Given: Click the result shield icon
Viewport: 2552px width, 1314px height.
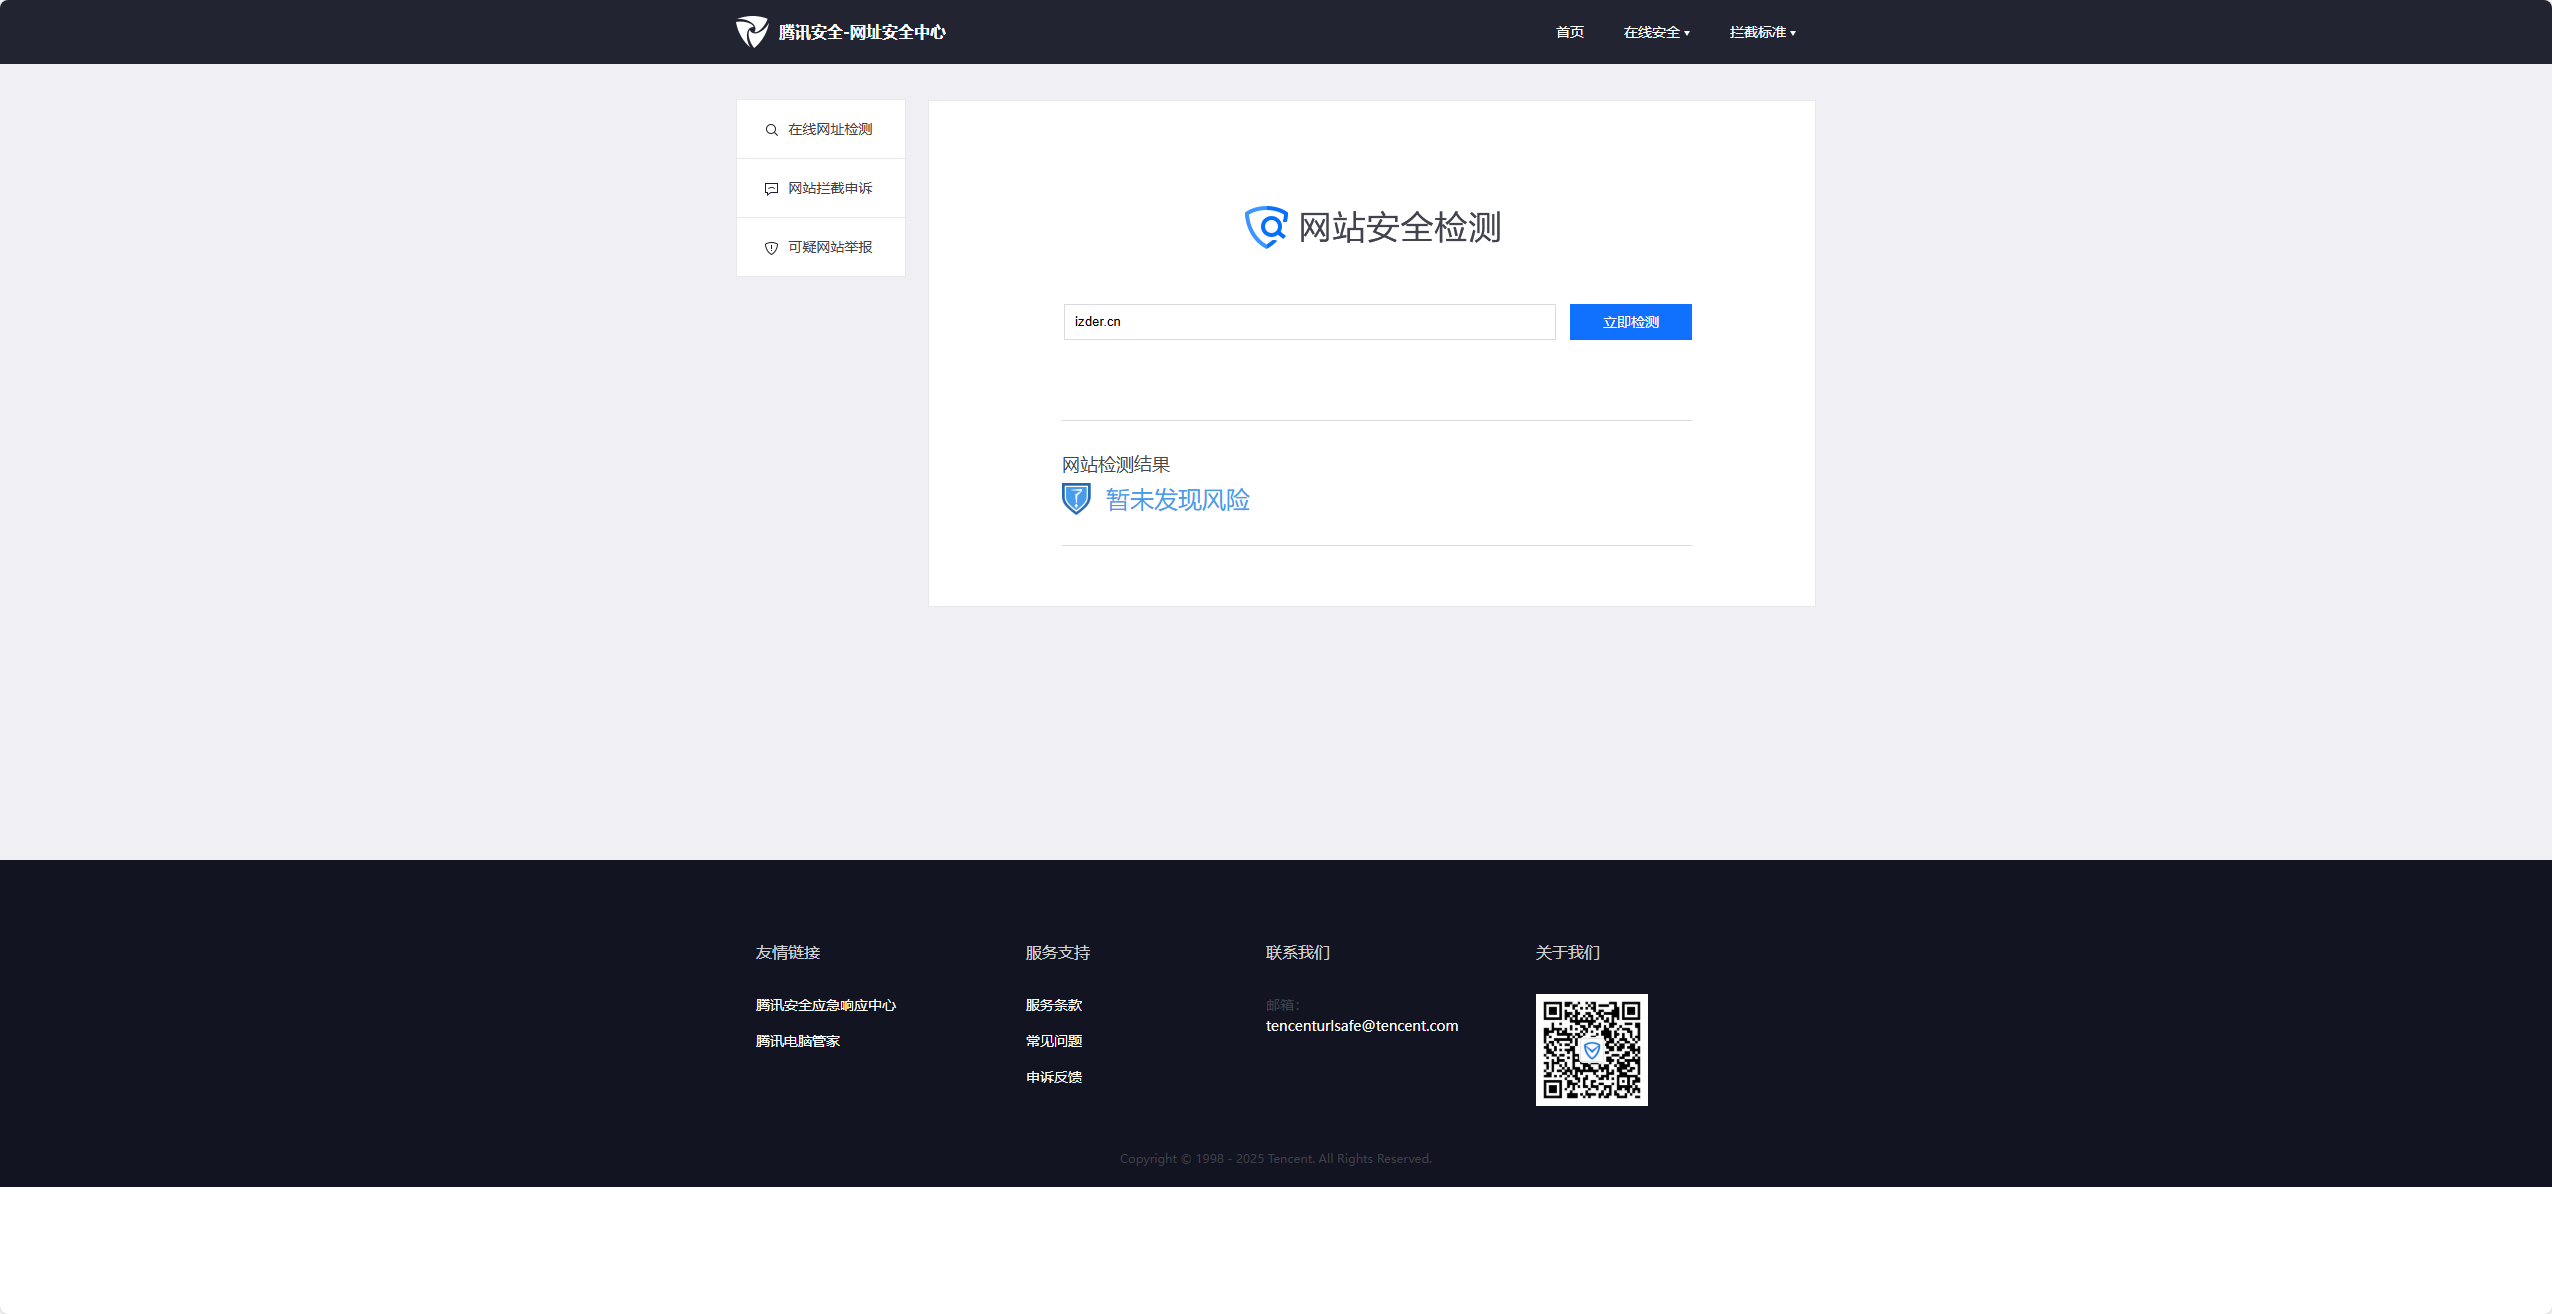Looking at the screenshot, I should click(1076, 499).
